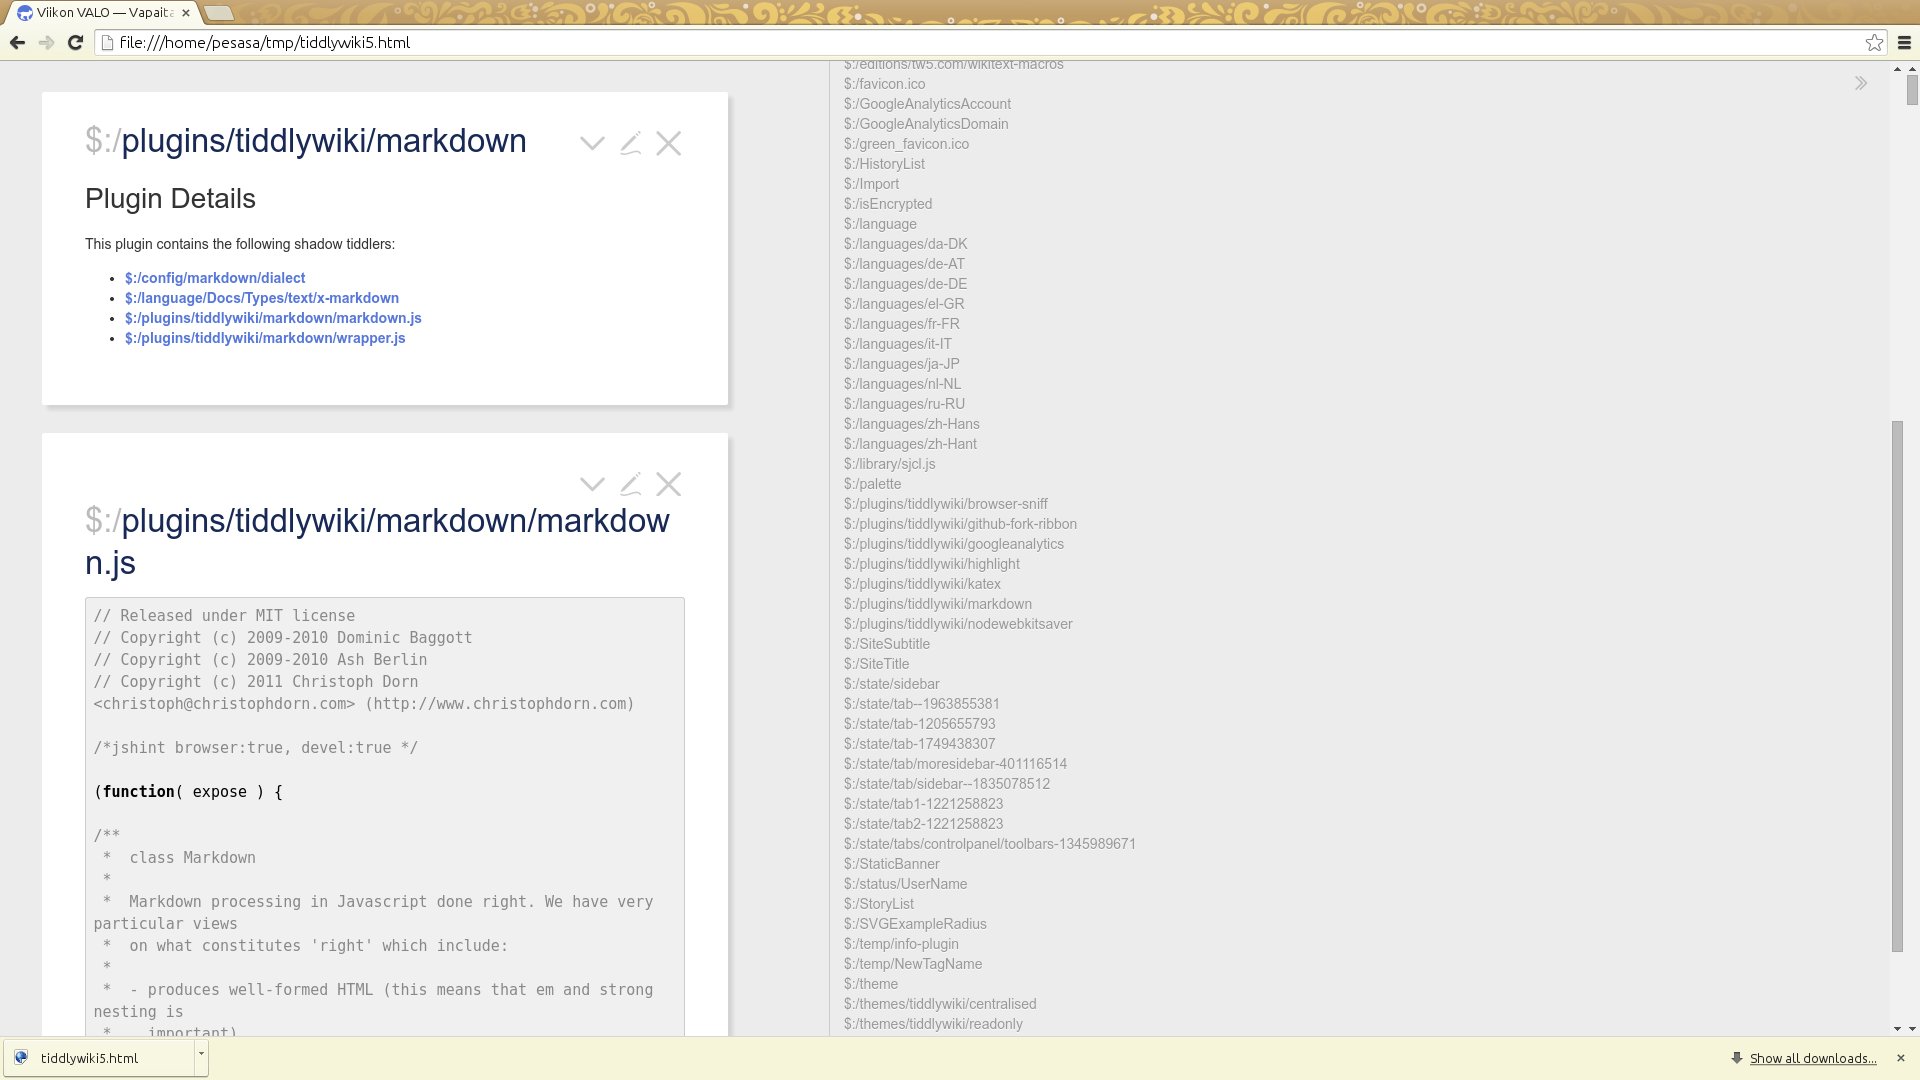Open $:/status/UserName entry
The image size is (1920, 1080).
click(x=905, y=884)
